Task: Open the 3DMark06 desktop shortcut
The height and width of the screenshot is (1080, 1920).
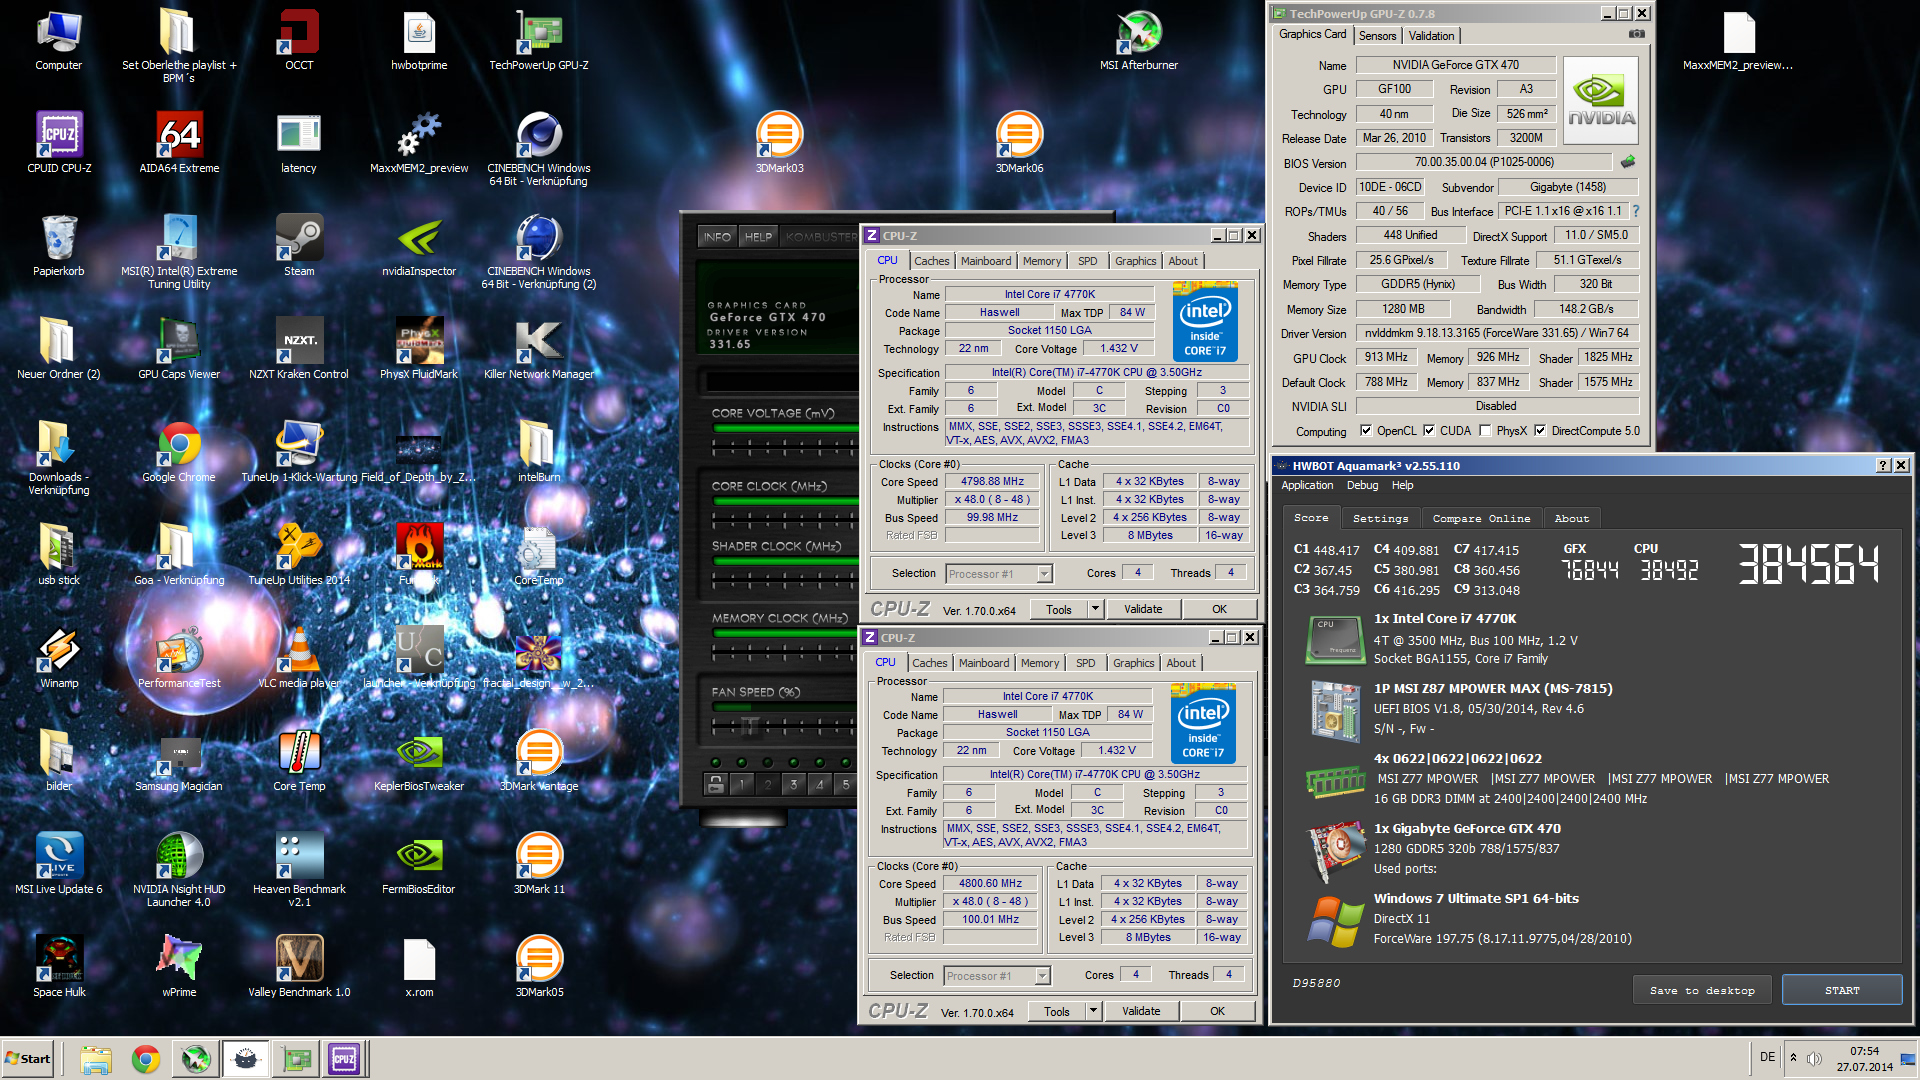Action: pos(1019,144)
